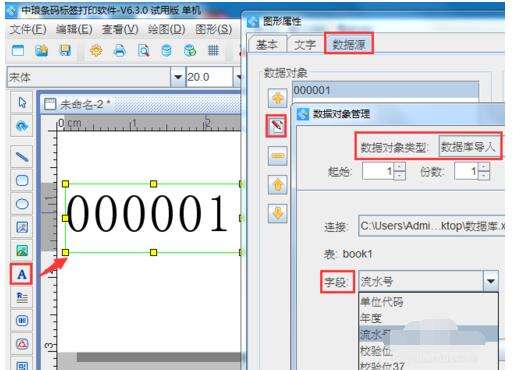This screenshot has width=513, height=370.
Task: Increase the 起始 value with the up stepper
Action: pos(400,167)
